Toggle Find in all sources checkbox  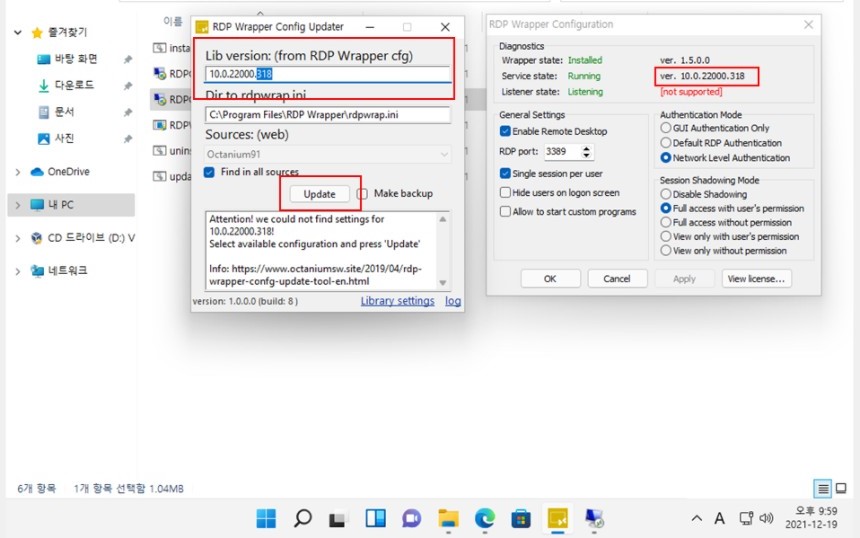209,172
